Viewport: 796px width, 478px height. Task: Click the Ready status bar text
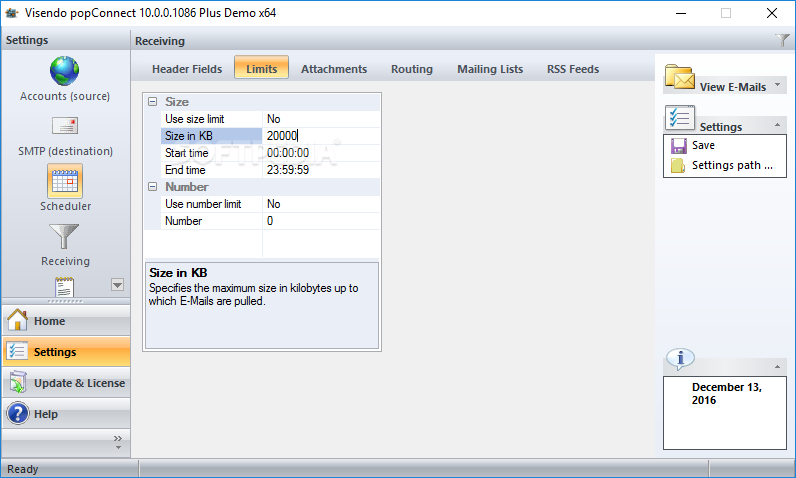click(x=22, y=469)
